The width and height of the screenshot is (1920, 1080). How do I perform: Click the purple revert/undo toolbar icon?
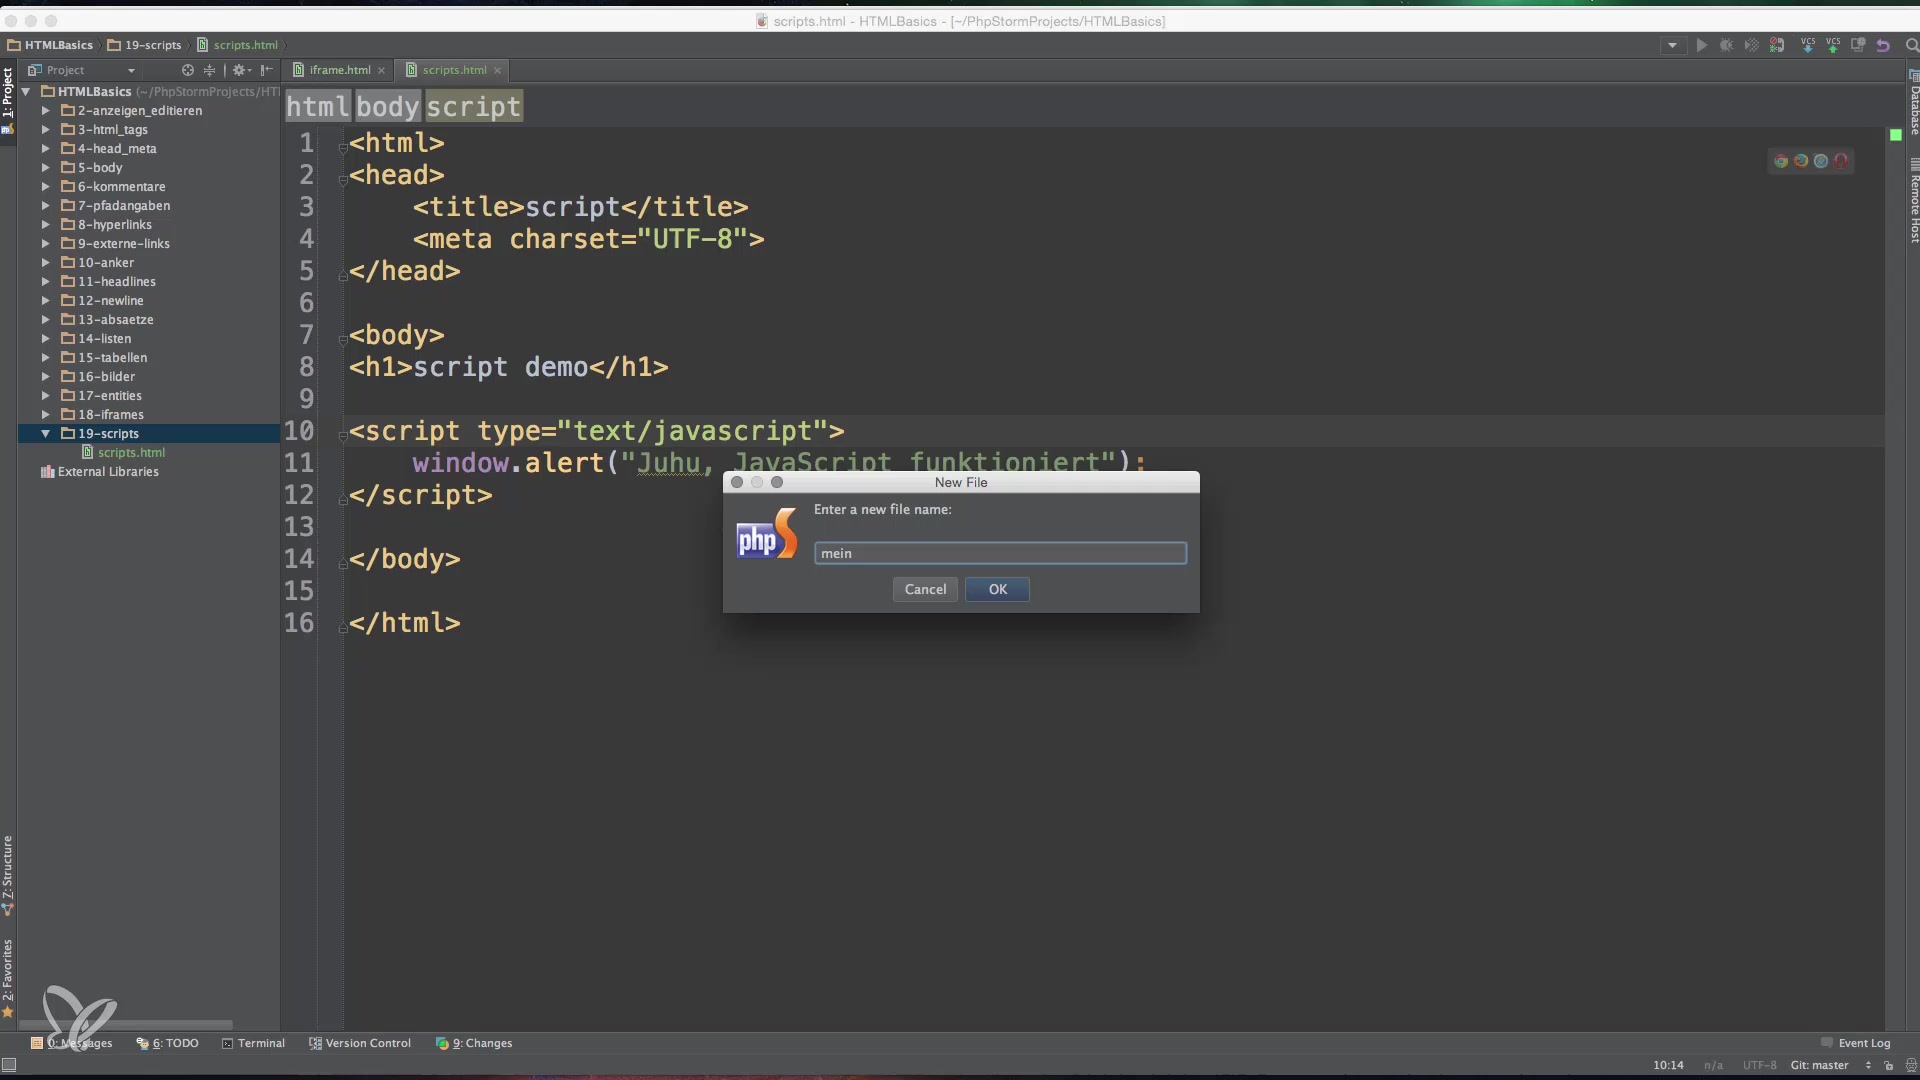[1883, 45]
